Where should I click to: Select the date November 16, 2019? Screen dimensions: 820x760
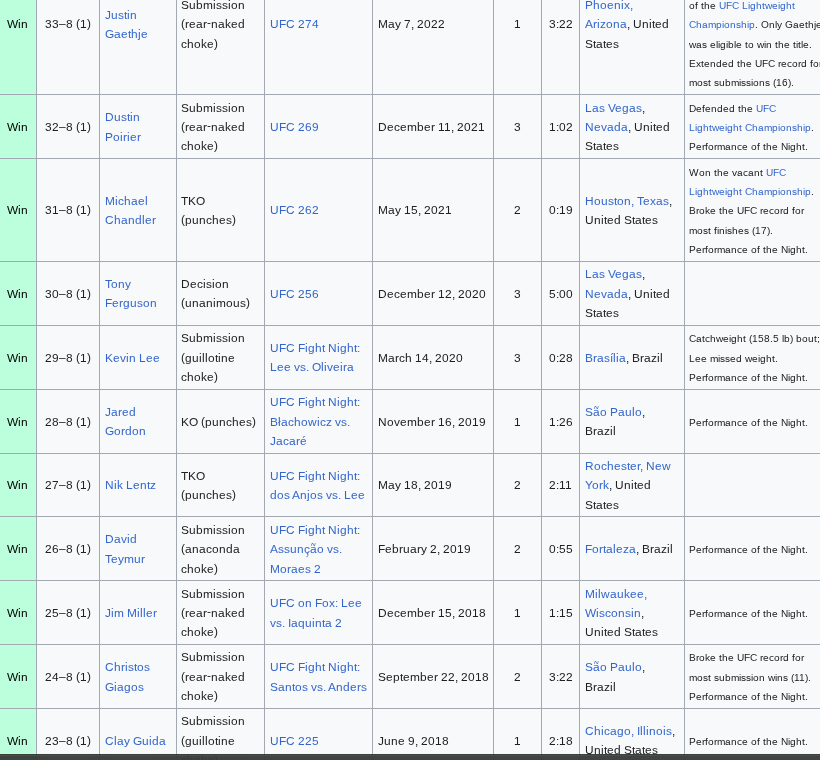[x=432, y=422]
